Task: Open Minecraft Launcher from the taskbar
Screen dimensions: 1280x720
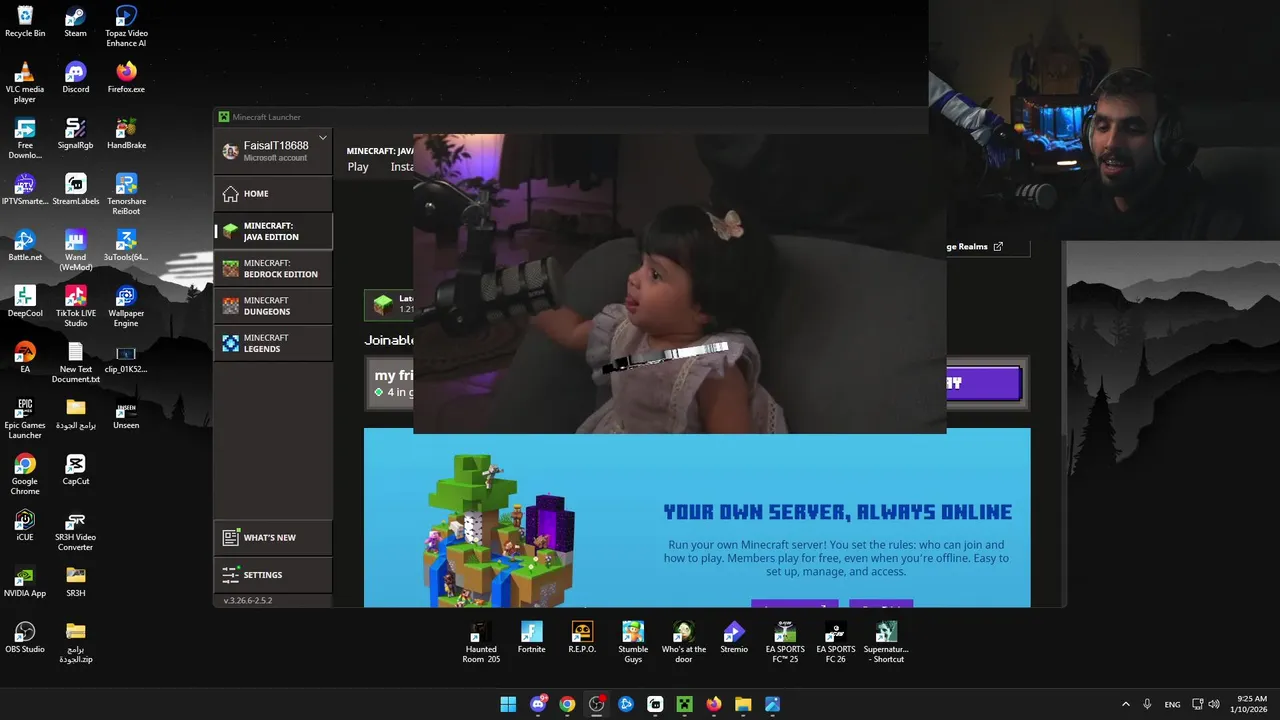Action: point(684,704)
